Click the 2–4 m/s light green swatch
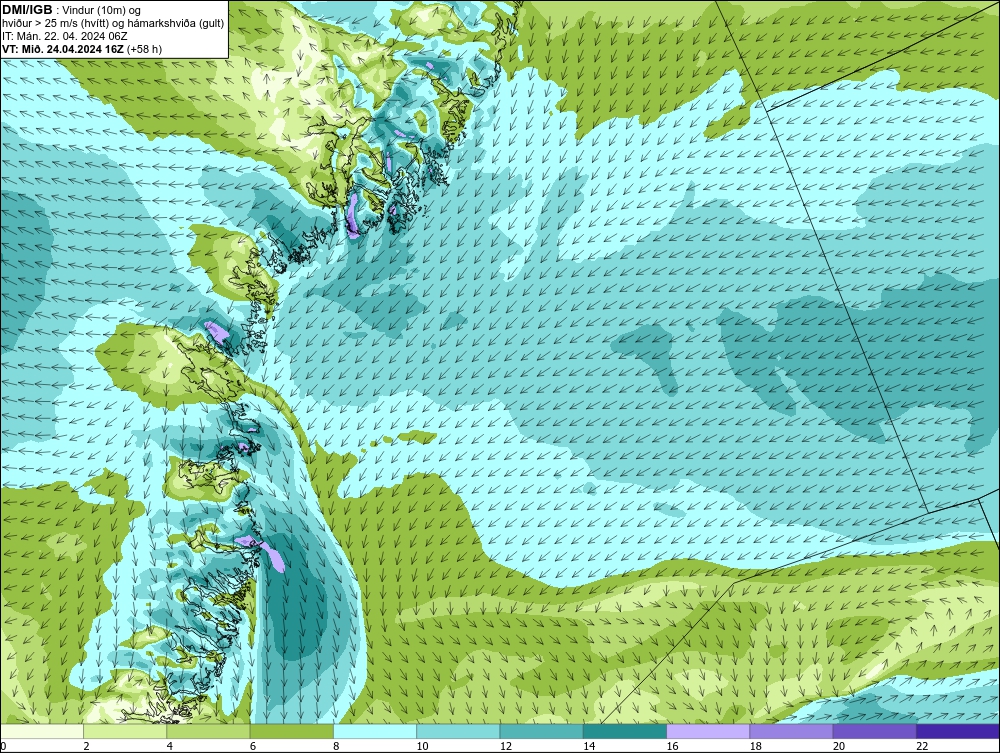The image size is (1000, 753). 125,731
